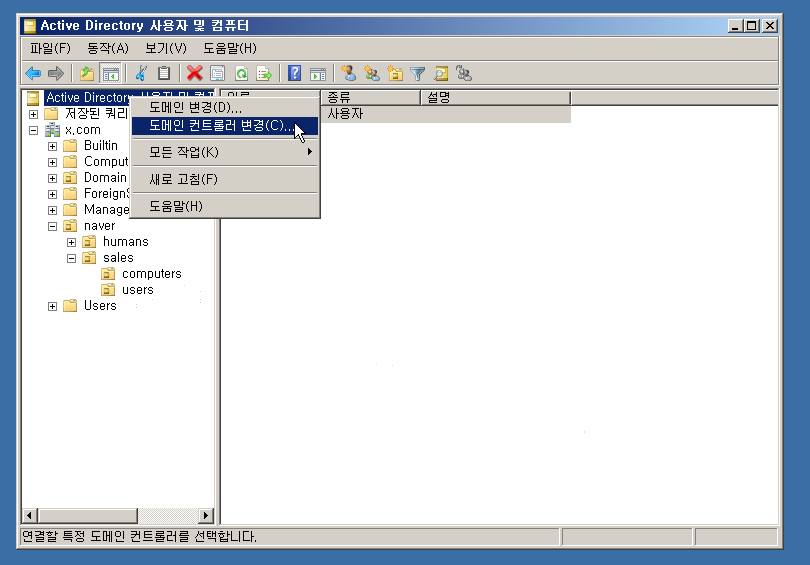Expand the Users container node
This screenshot has height=565, width=810.
52,306
